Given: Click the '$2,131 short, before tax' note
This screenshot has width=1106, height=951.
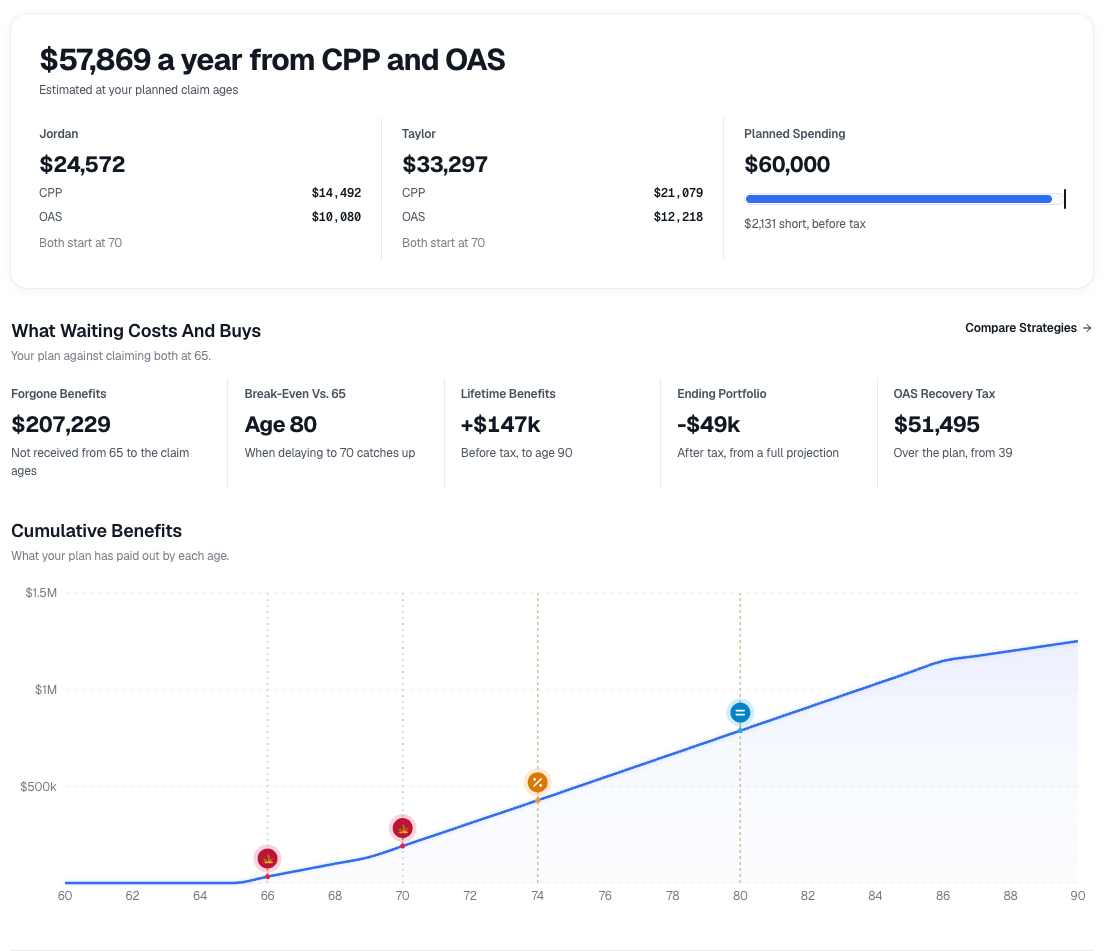Looking at the screenshot, I should tap(805, 224).
